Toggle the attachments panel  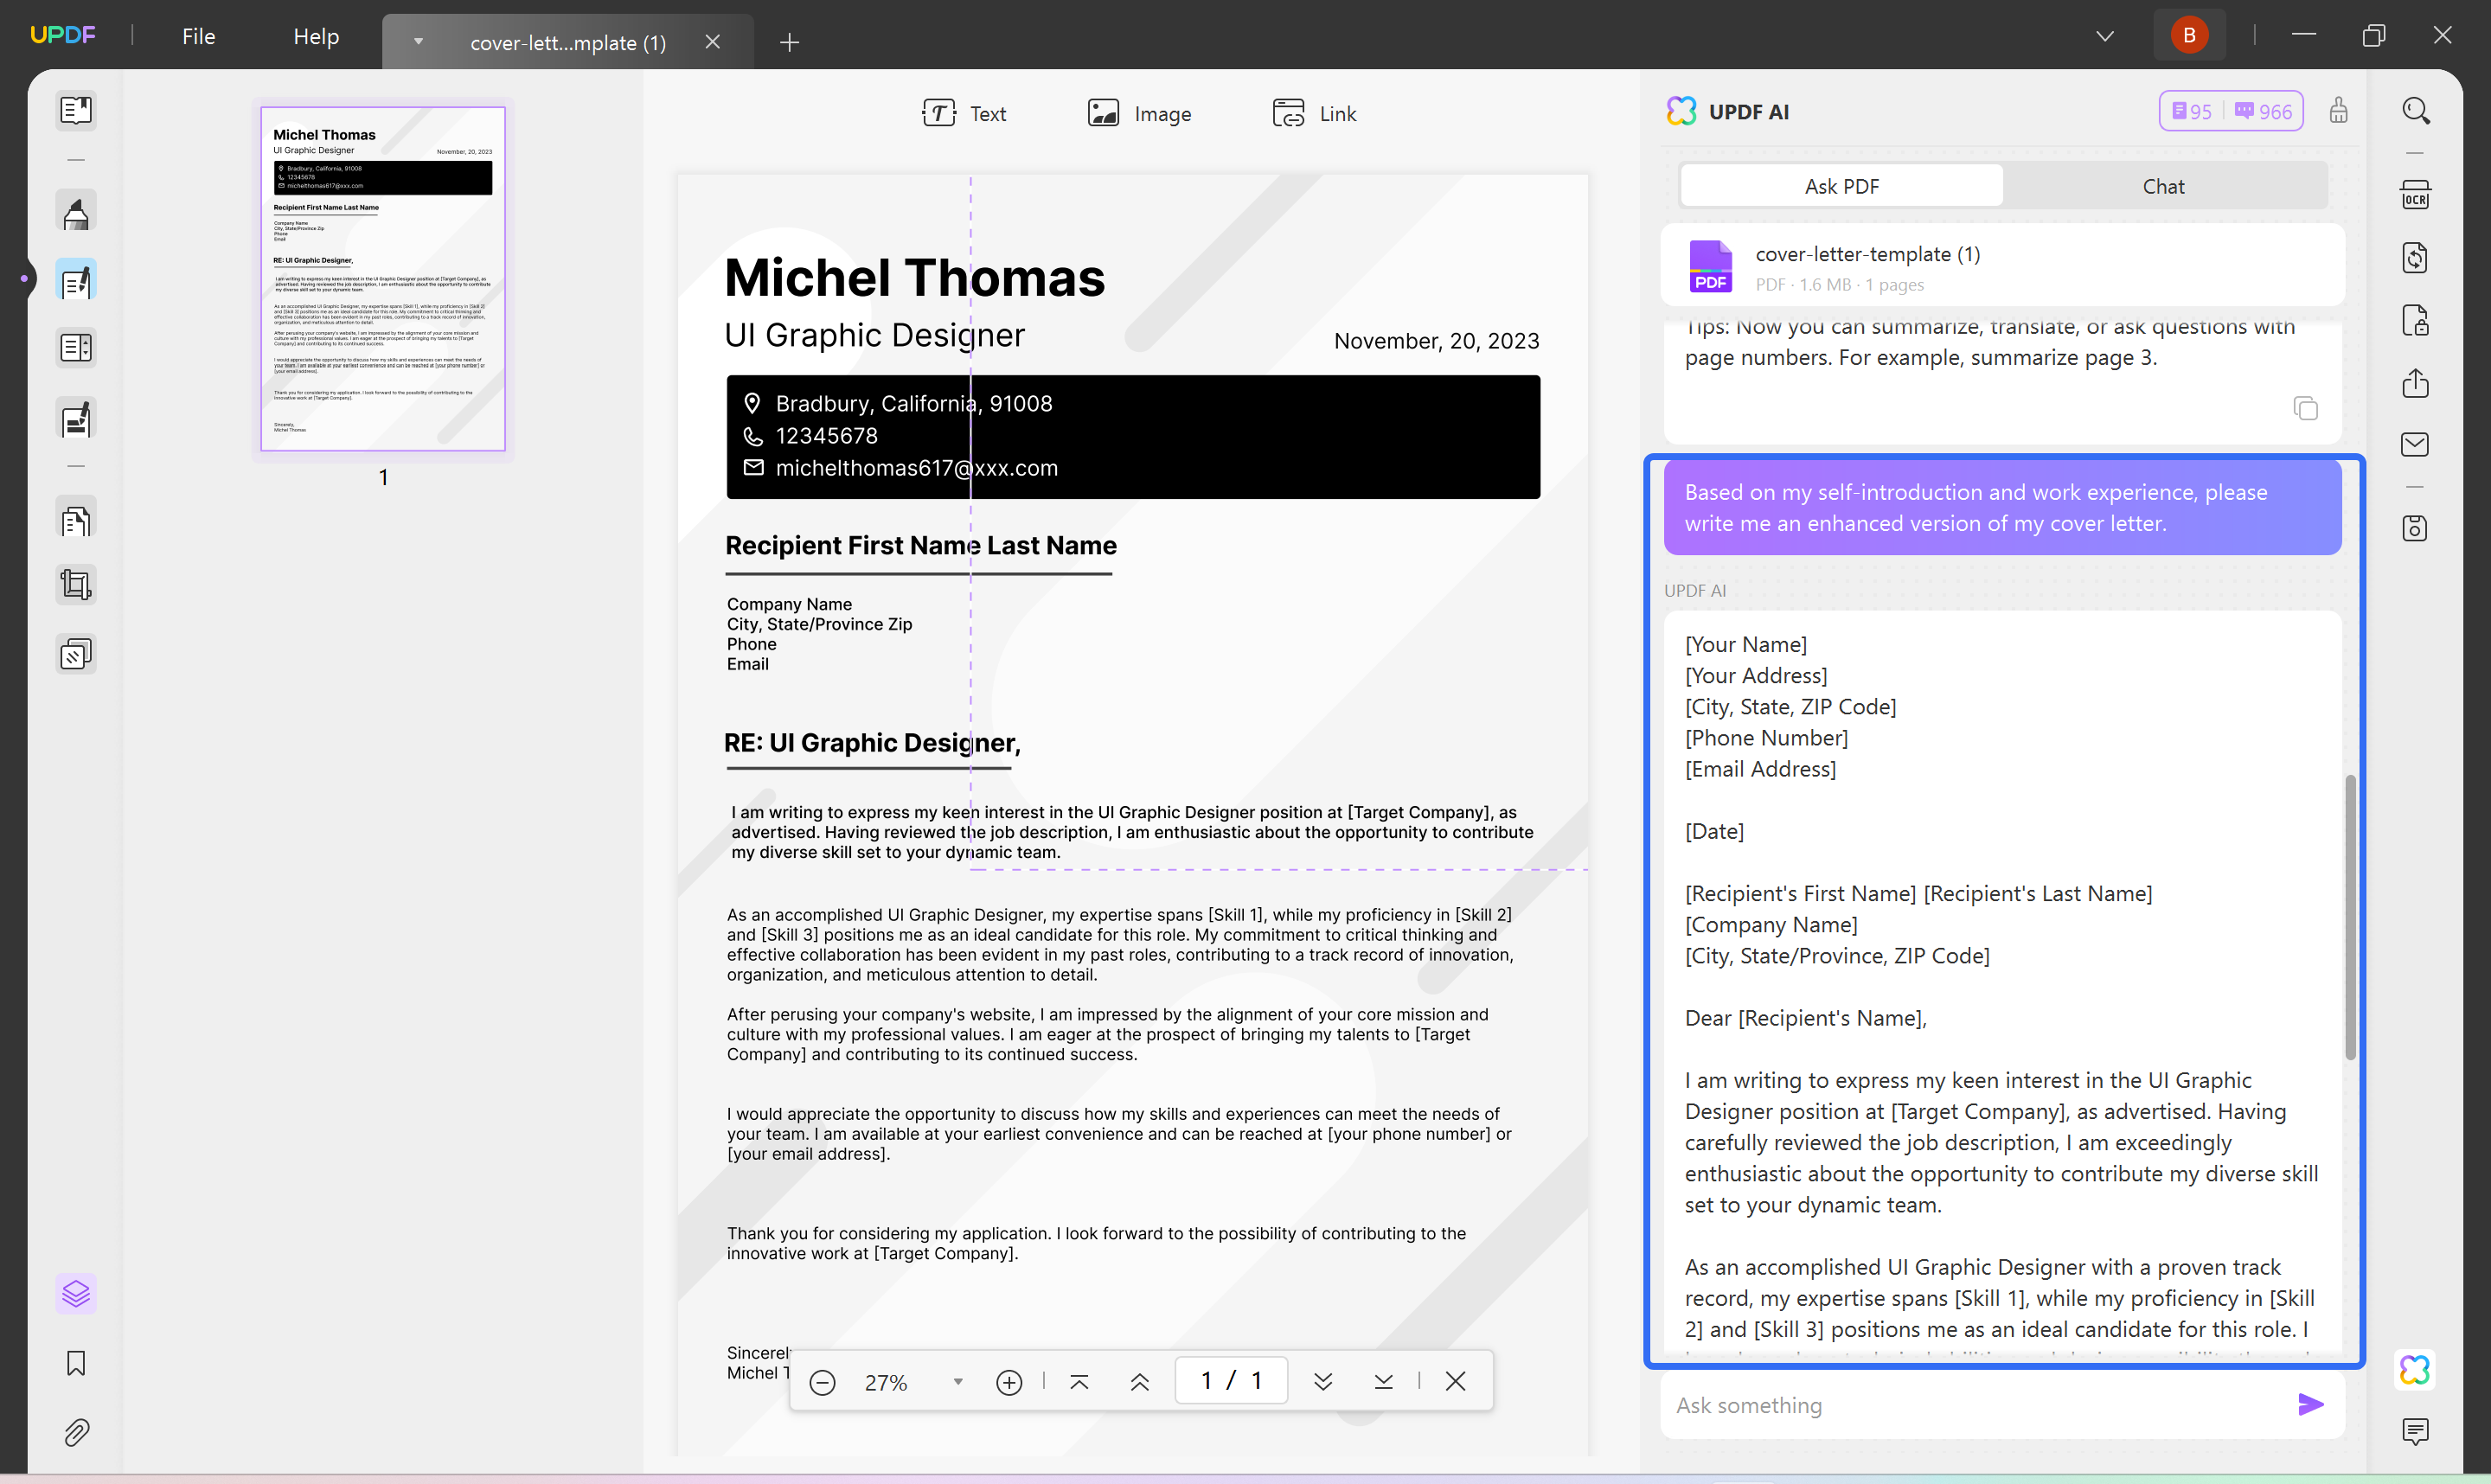pos(76,1432)
